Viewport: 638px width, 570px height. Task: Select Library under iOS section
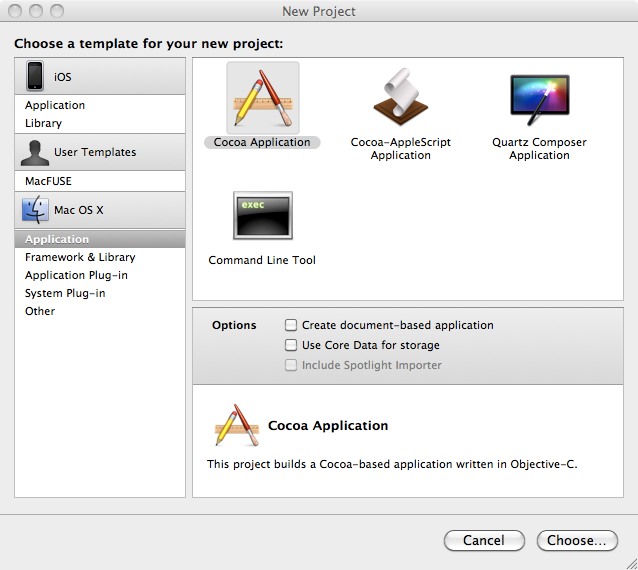point(43,123)
